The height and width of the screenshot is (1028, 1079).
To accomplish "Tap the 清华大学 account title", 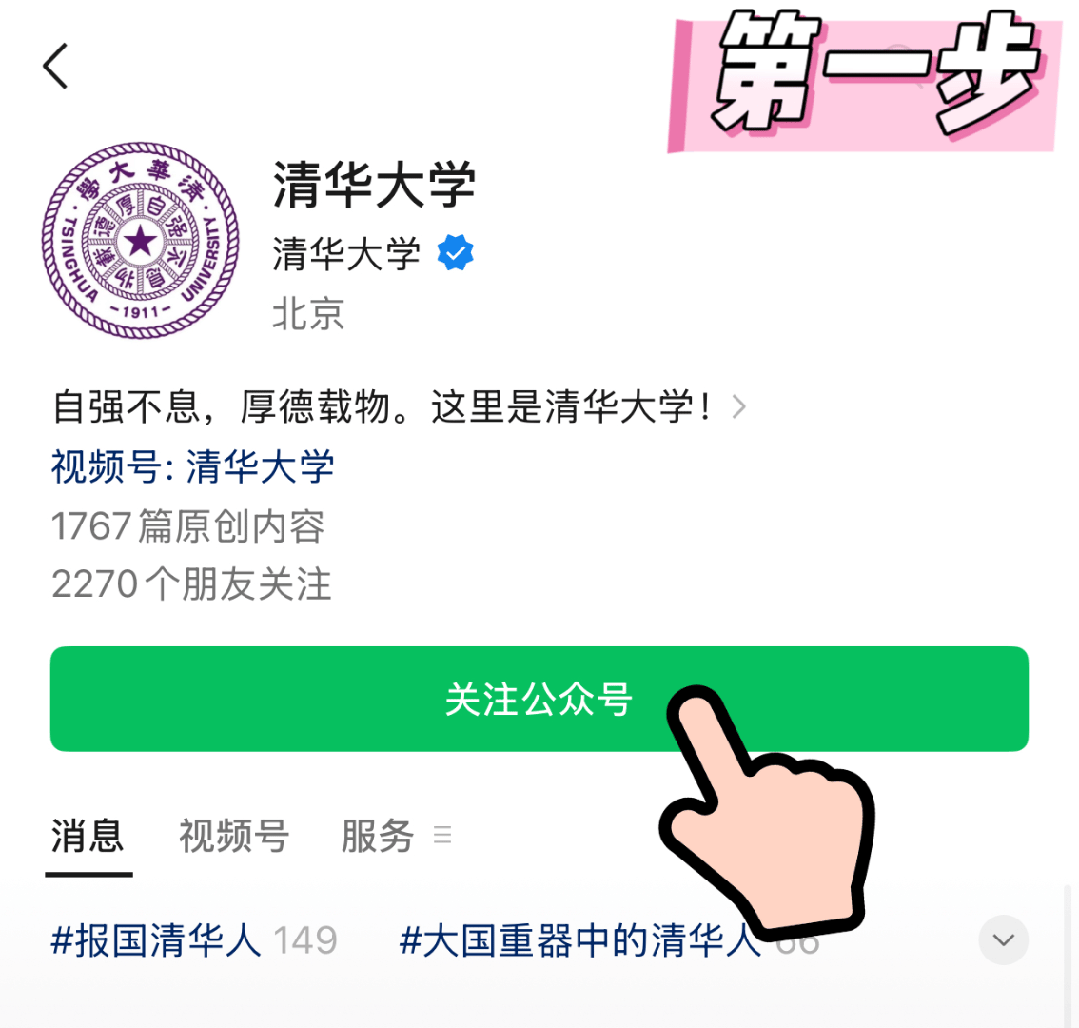I will 374,184.
